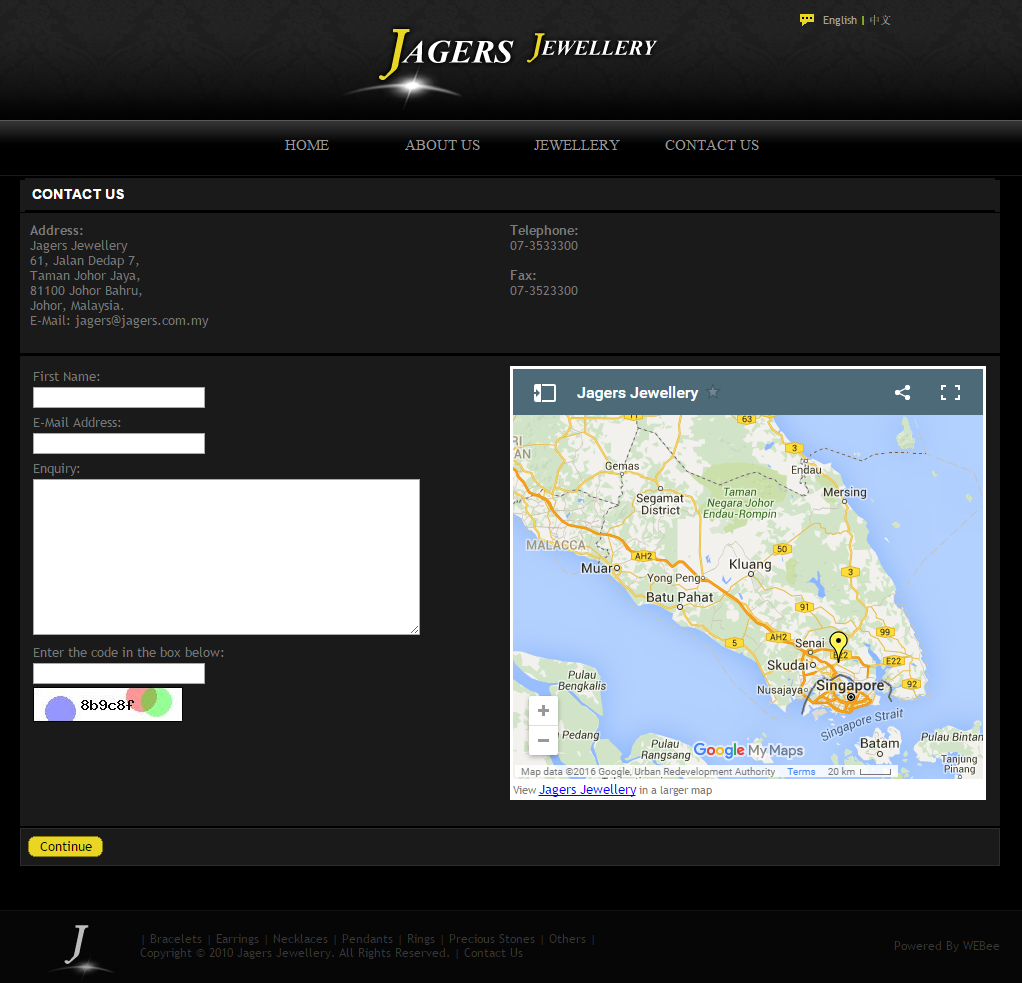Zoom out on the map
1022x983 pixels.
point(543,741)
